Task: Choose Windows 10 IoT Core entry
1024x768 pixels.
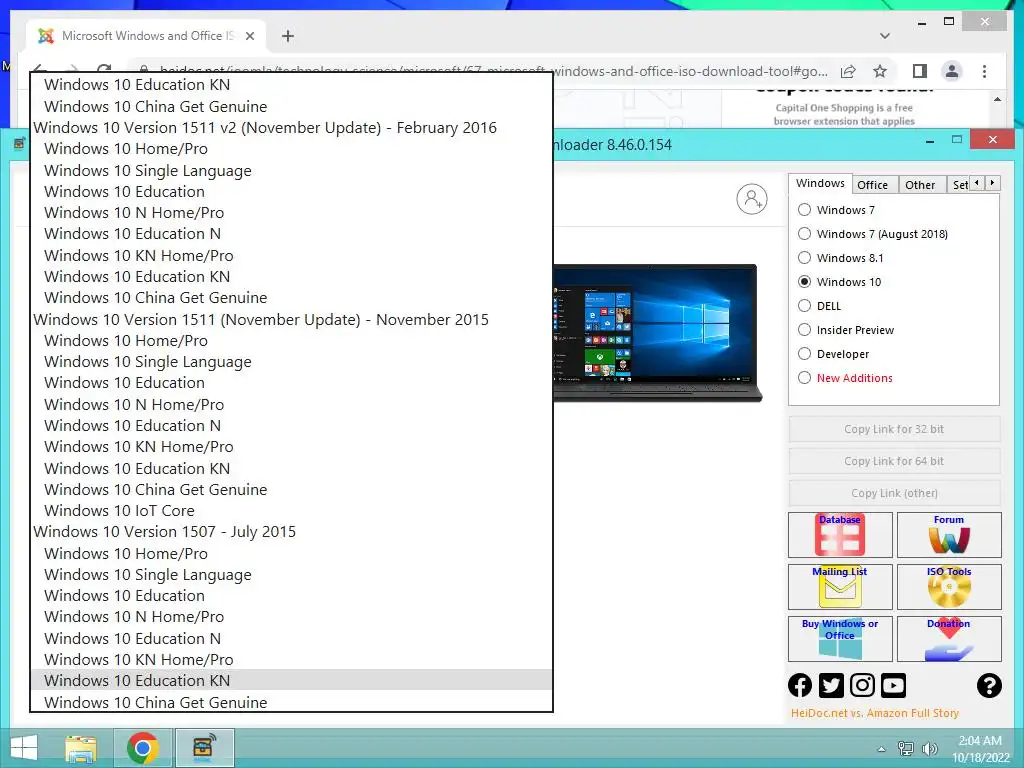Action: (x=291, y=511)
